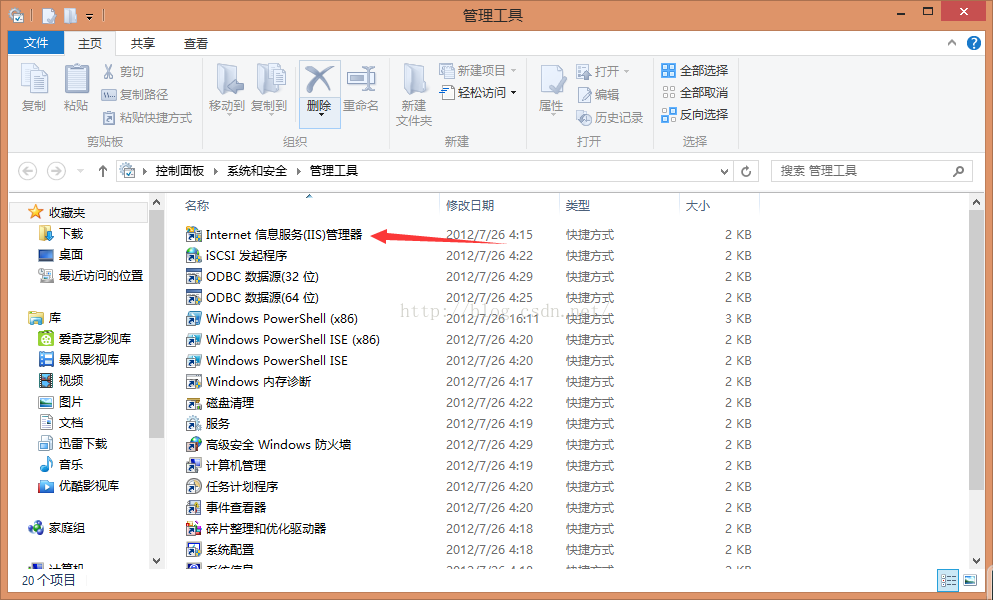The image size is (993, 600).
Task: Click 控制面板 in the address breadcrumb
Action: click(x=180, y=171)
